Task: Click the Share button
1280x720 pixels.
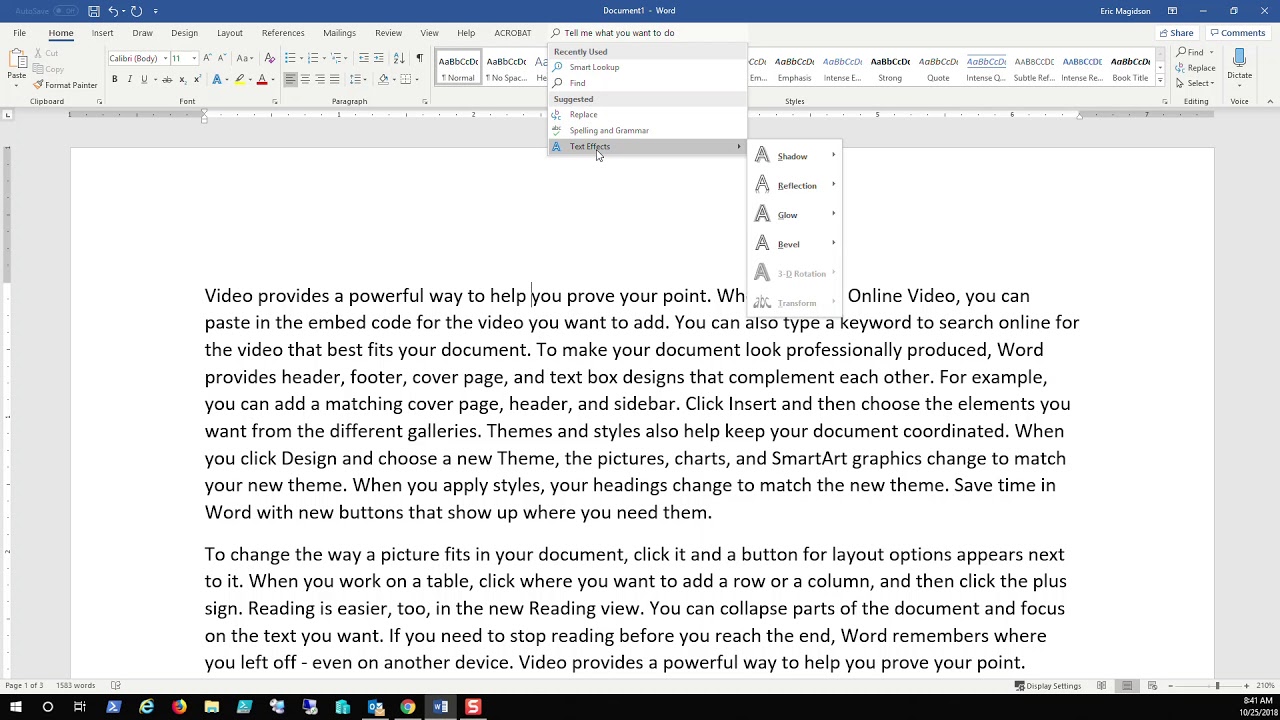Action: [x=1177, y=33]
